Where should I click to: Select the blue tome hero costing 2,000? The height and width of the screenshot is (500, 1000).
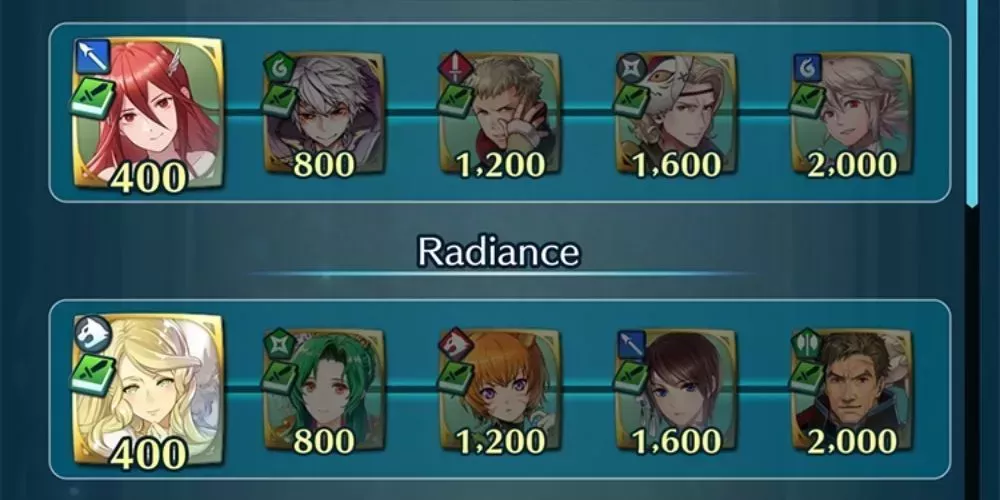(852, 113)
